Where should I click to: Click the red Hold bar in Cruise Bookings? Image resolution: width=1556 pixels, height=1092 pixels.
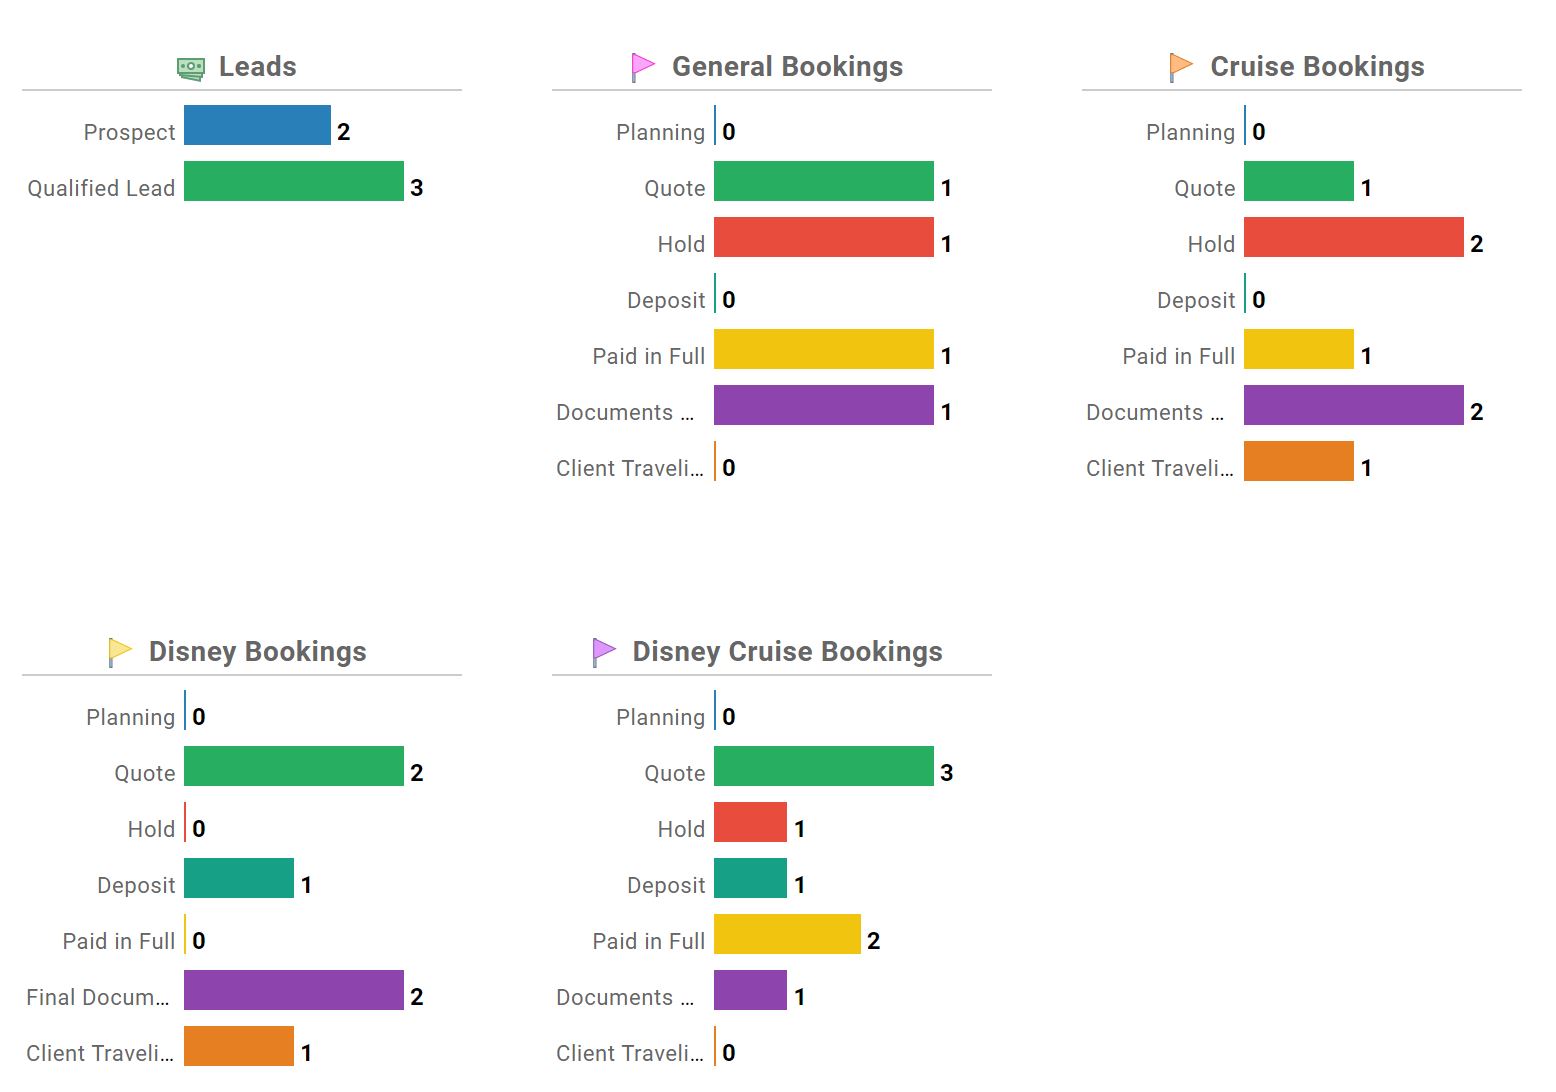1354,237
